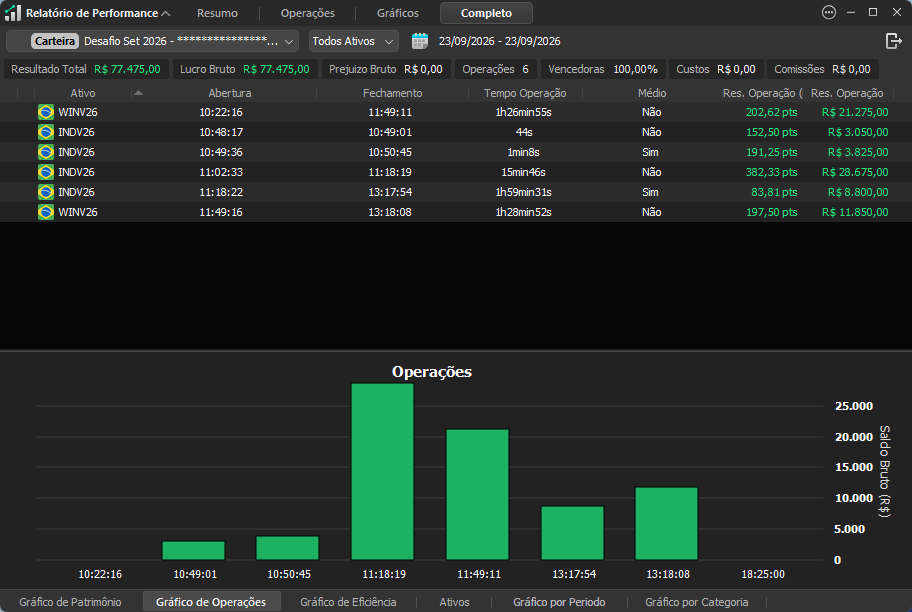The image size is (912, 612).
Task: Switch to the Operações tab
Action: point(308,13)
